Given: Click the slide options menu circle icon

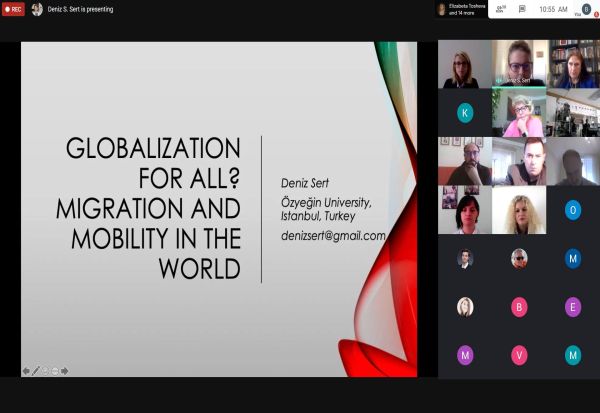Looking at the screenshot, I should [55, 370].
